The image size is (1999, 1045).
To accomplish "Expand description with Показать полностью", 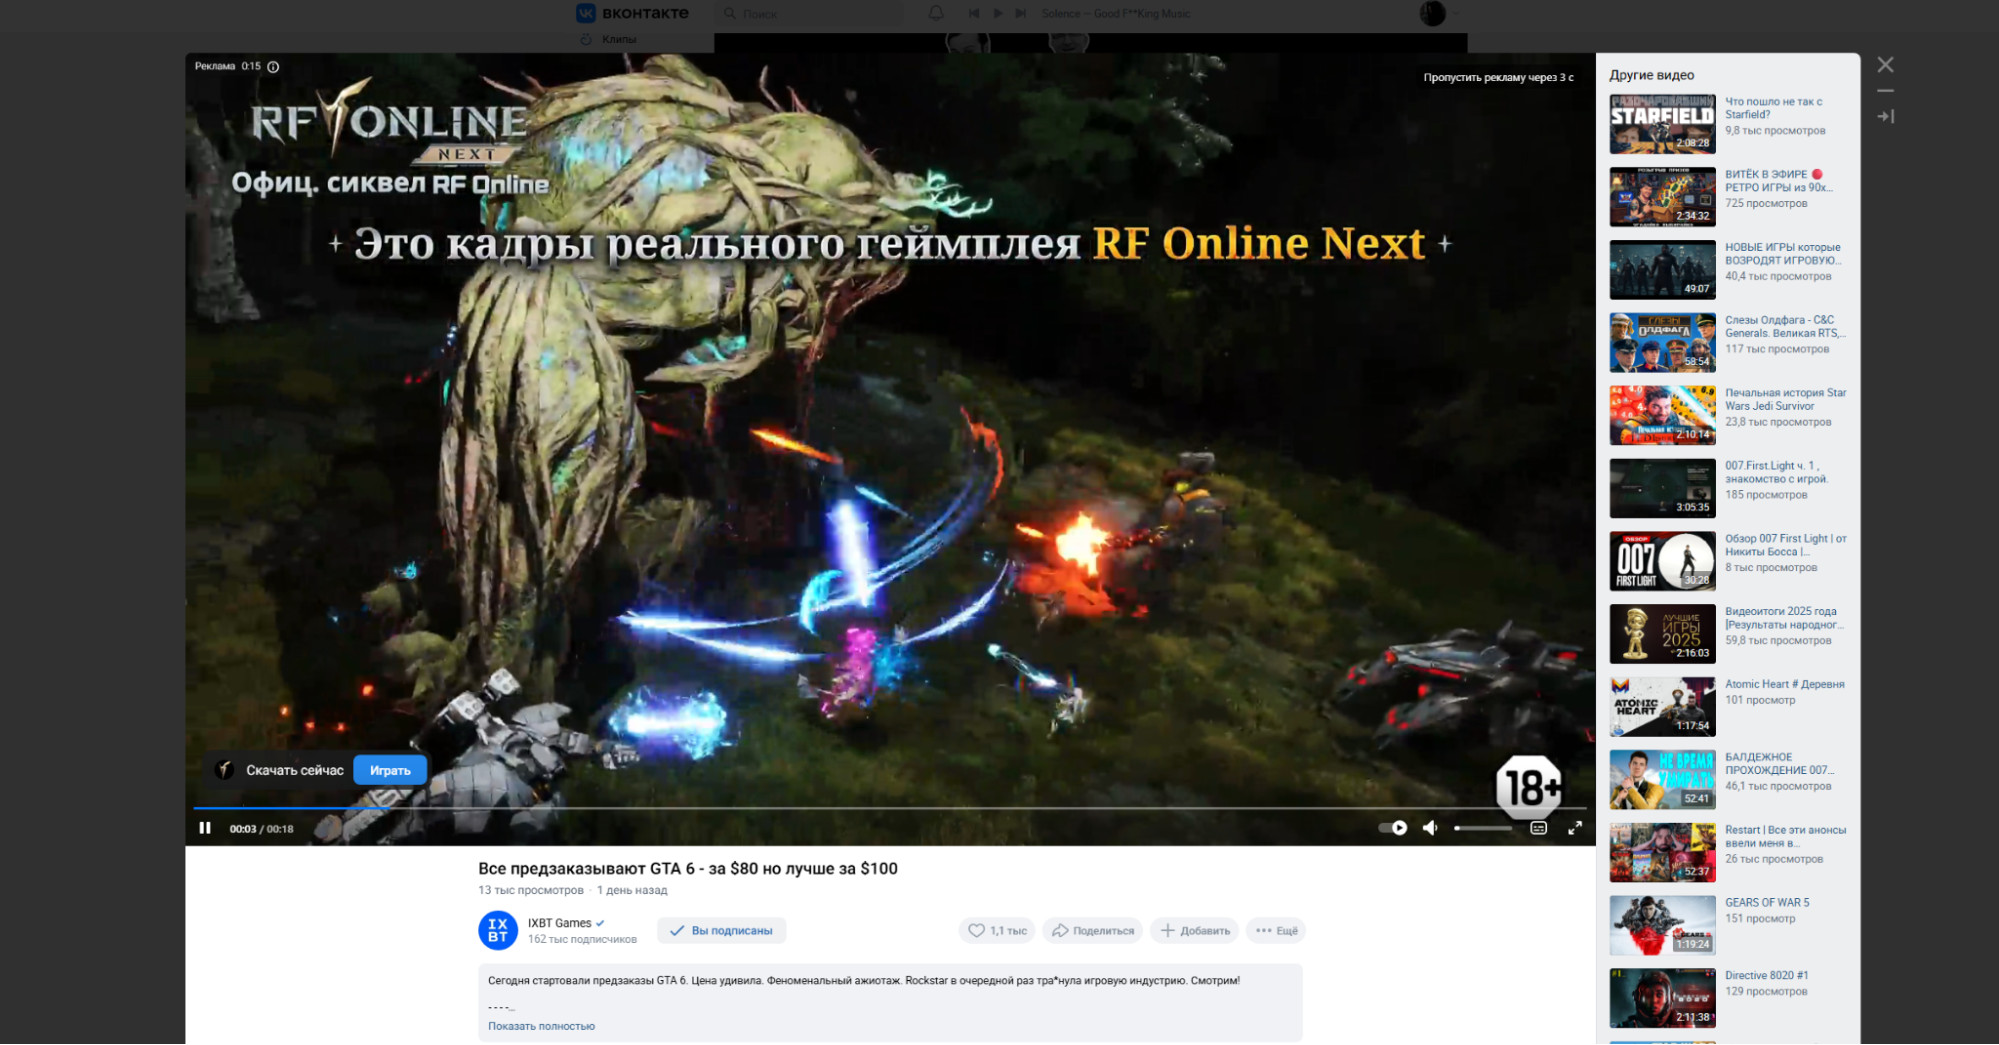I will (x=541, y=1026).
